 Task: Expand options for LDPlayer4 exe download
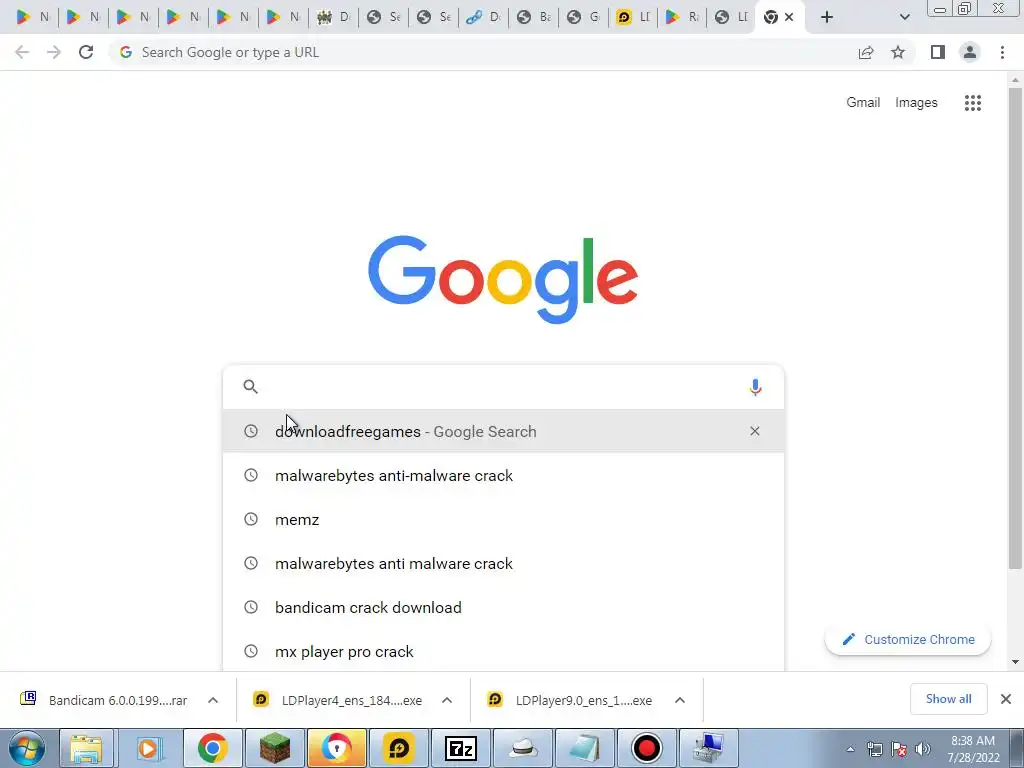(x=447, y=700)
